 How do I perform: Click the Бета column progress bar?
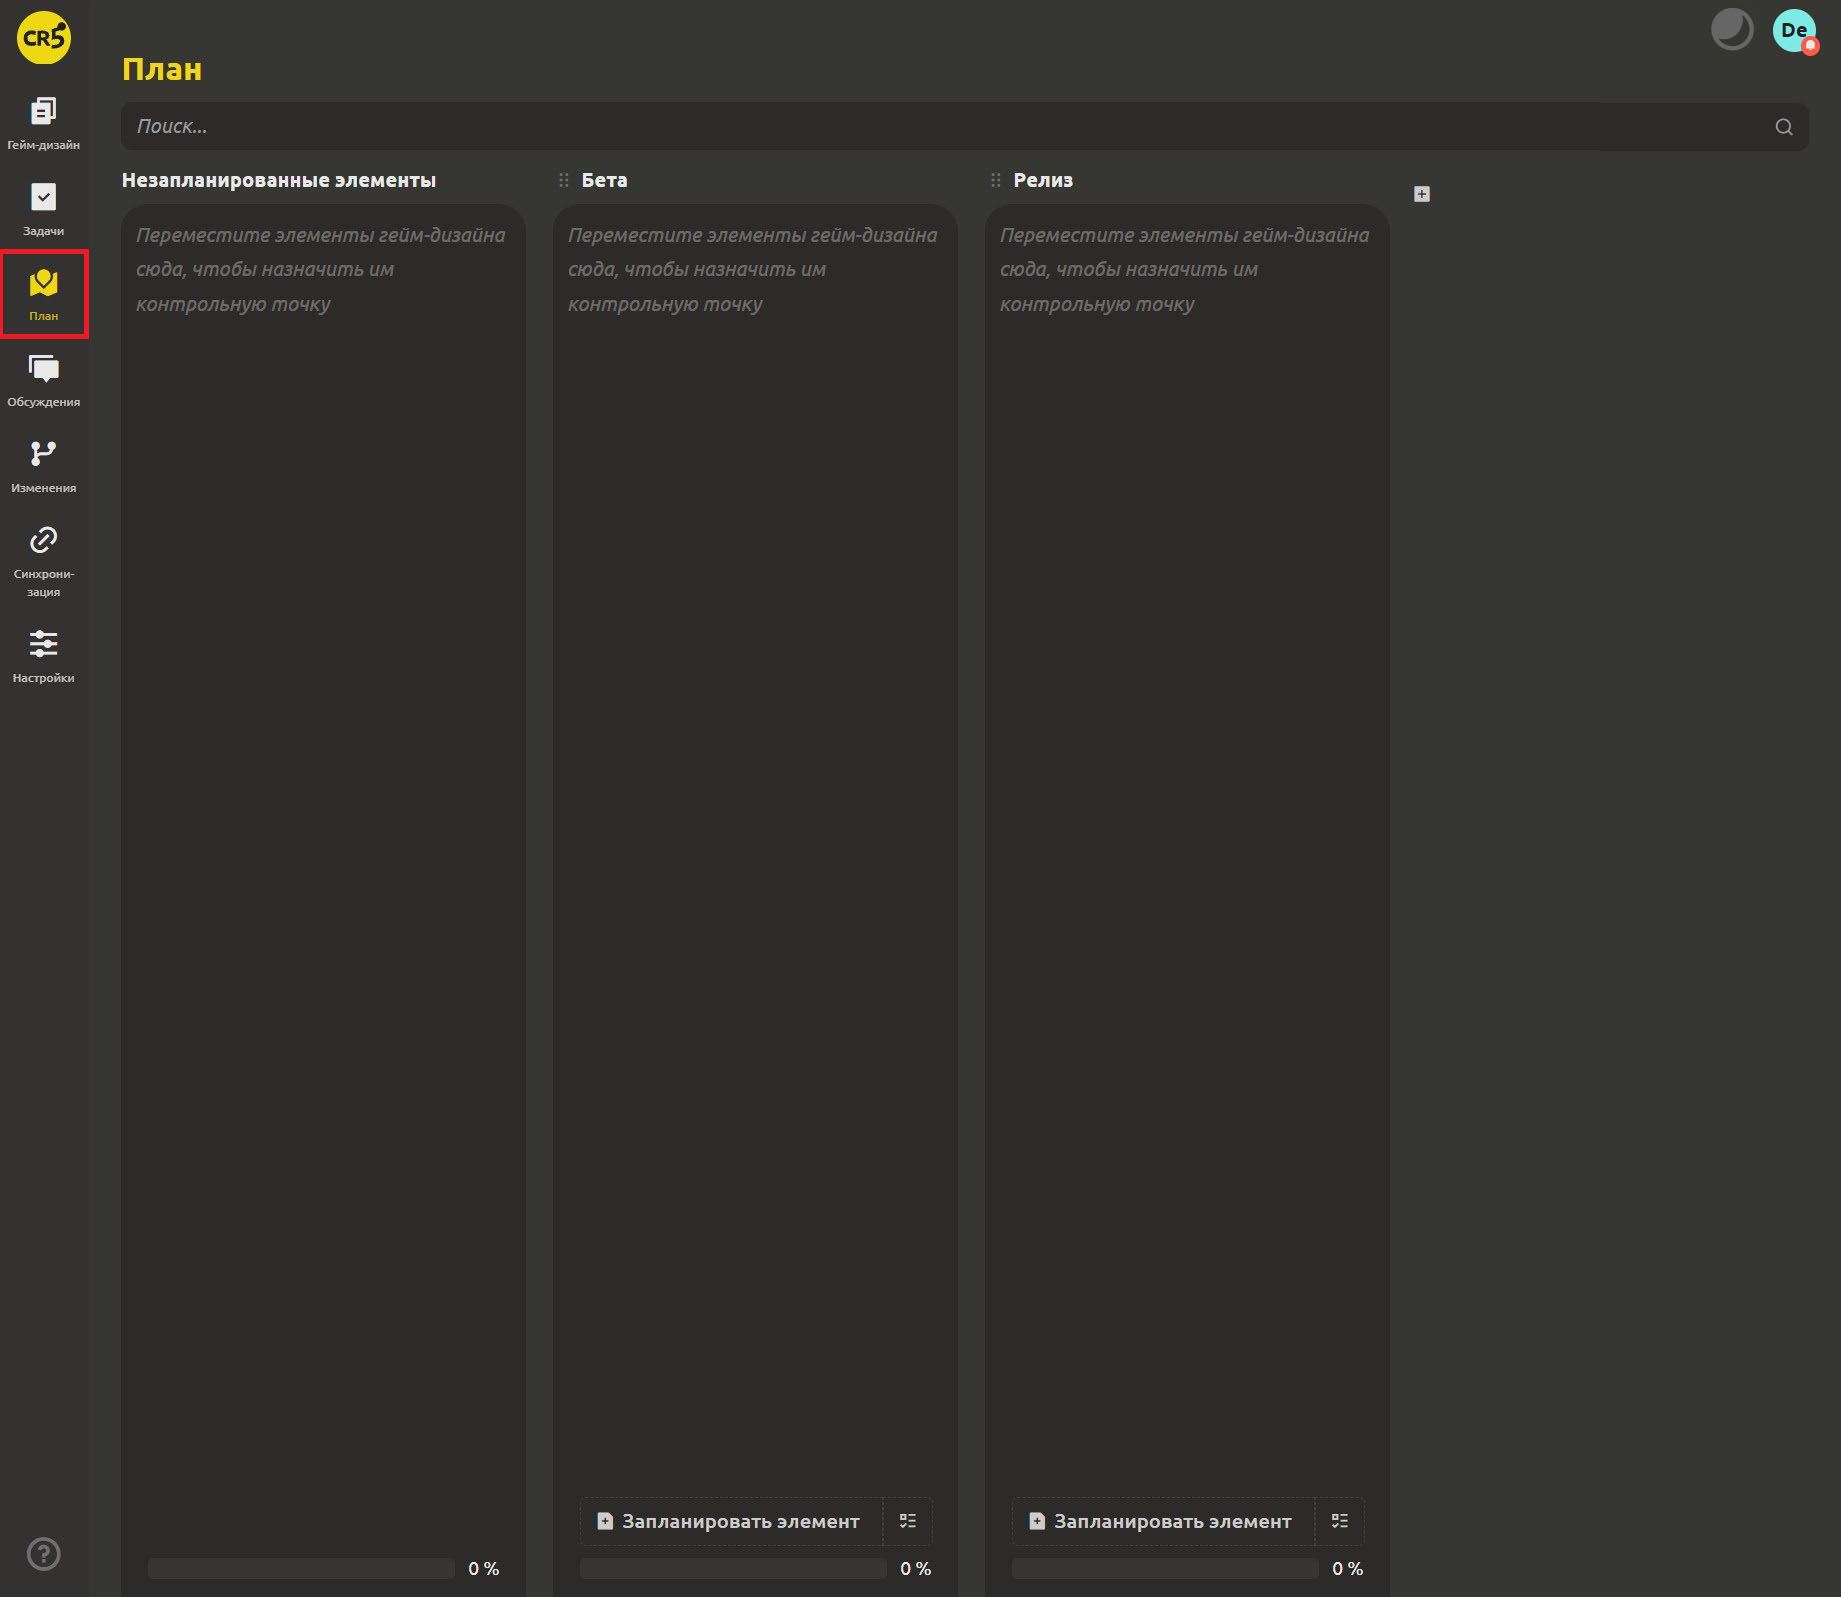point(733,1568)
